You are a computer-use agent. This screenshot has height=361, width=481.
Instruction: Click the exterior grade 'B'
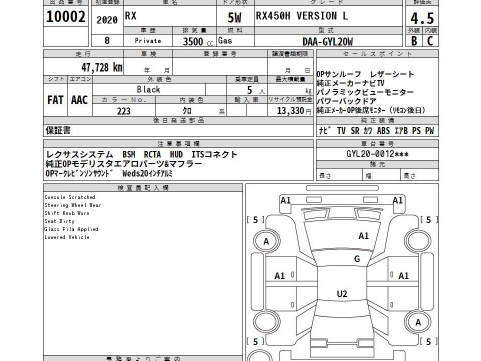(414, 41)
